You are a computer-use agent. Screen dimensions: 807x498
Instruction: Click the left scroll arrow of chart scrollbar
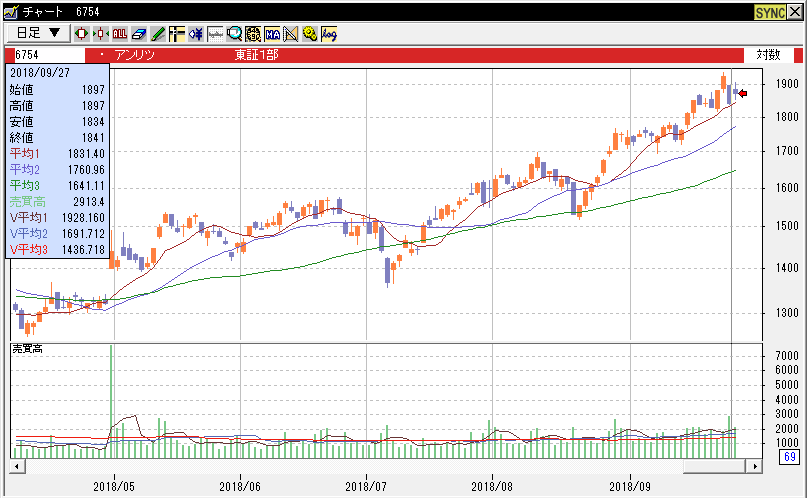point(16,466)
